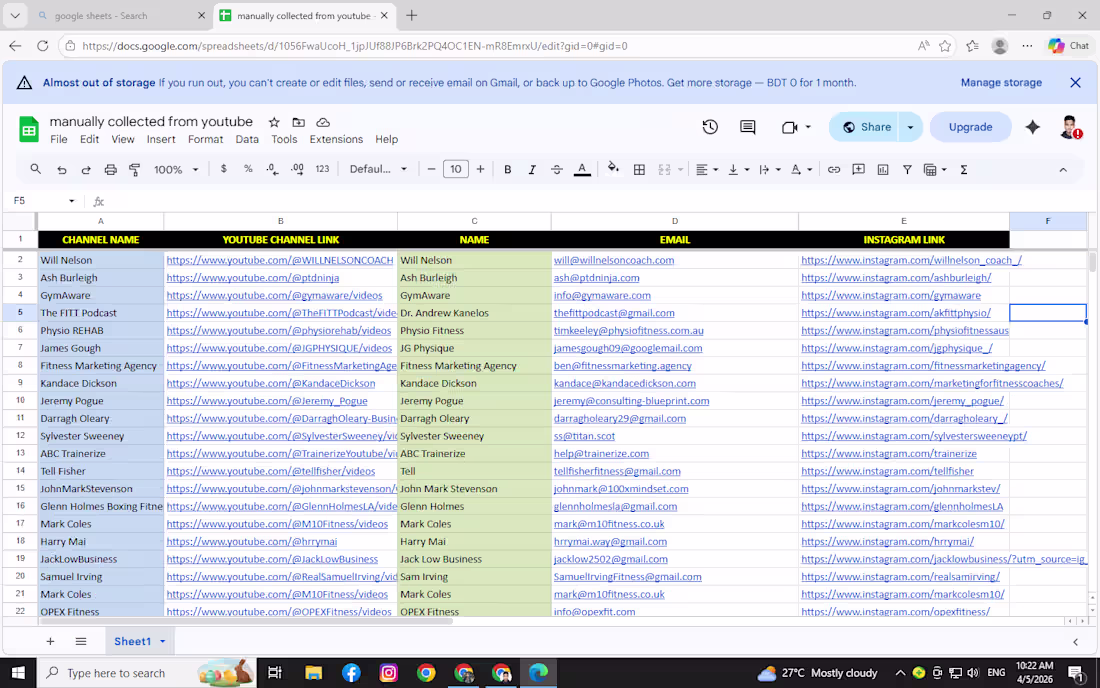1100x688 pixels.
Task: Create a filter with the funnel icon
Action: click(907, 169)
